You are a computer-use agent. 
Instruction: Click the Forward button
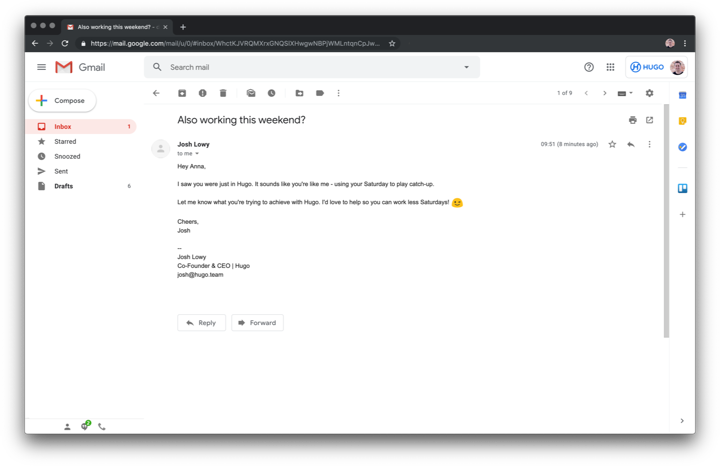click(257, 323)
